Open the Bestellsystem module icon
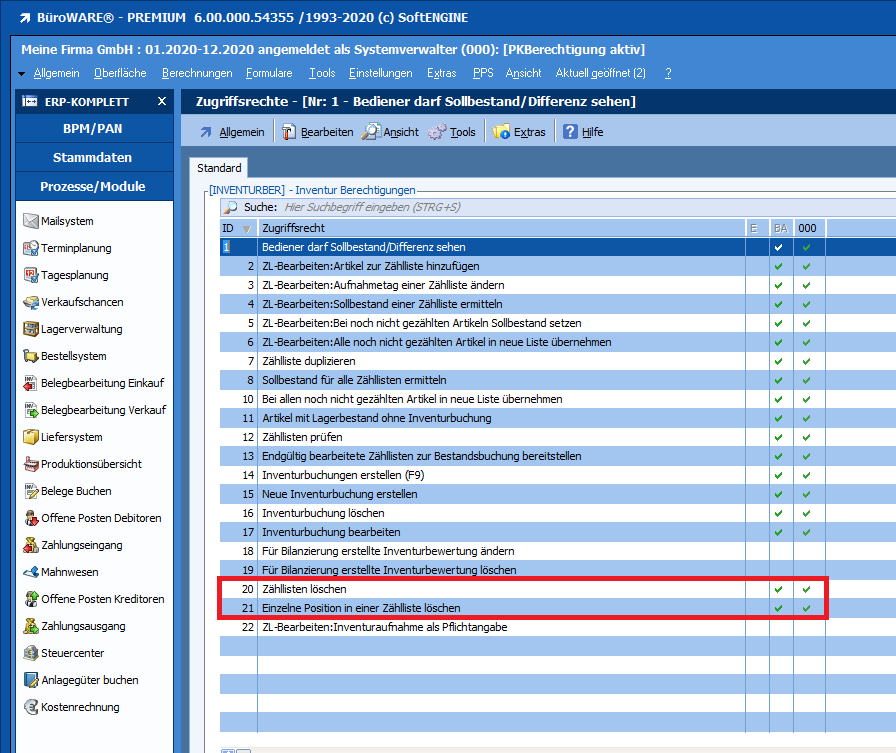 coord(31,356)
